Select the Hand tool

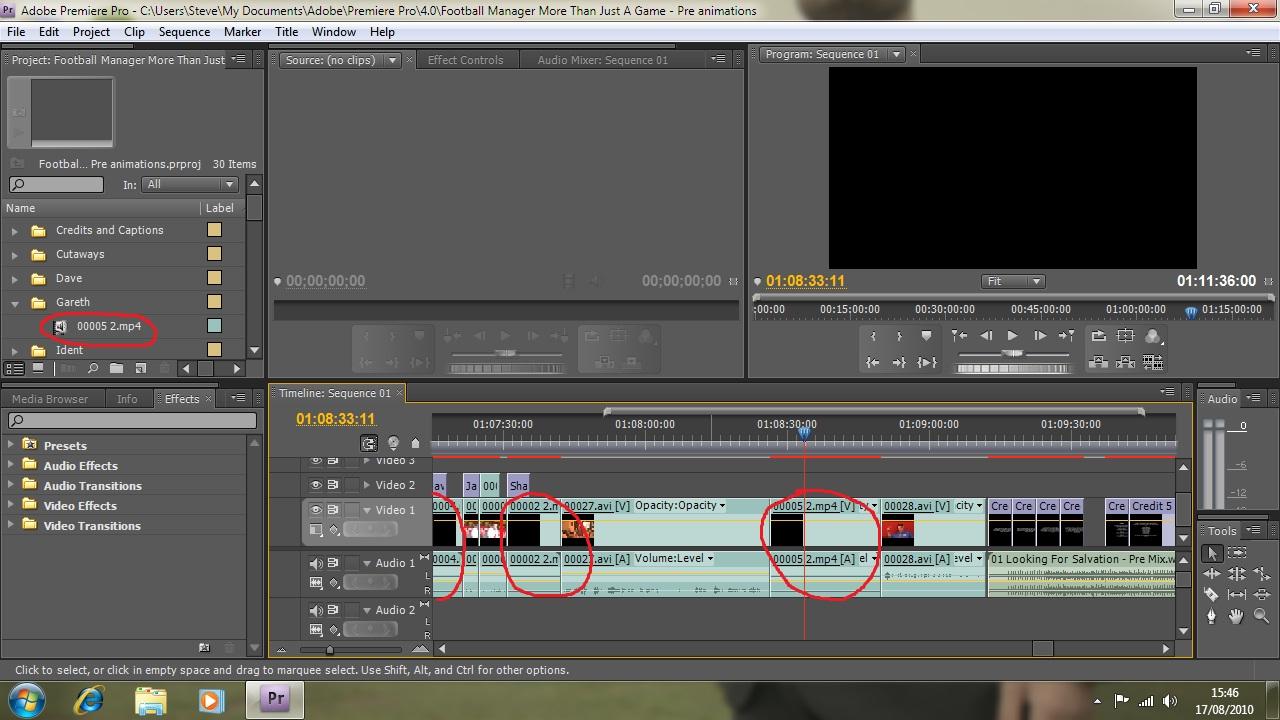pyautogui.click(x=1236, y=616)
